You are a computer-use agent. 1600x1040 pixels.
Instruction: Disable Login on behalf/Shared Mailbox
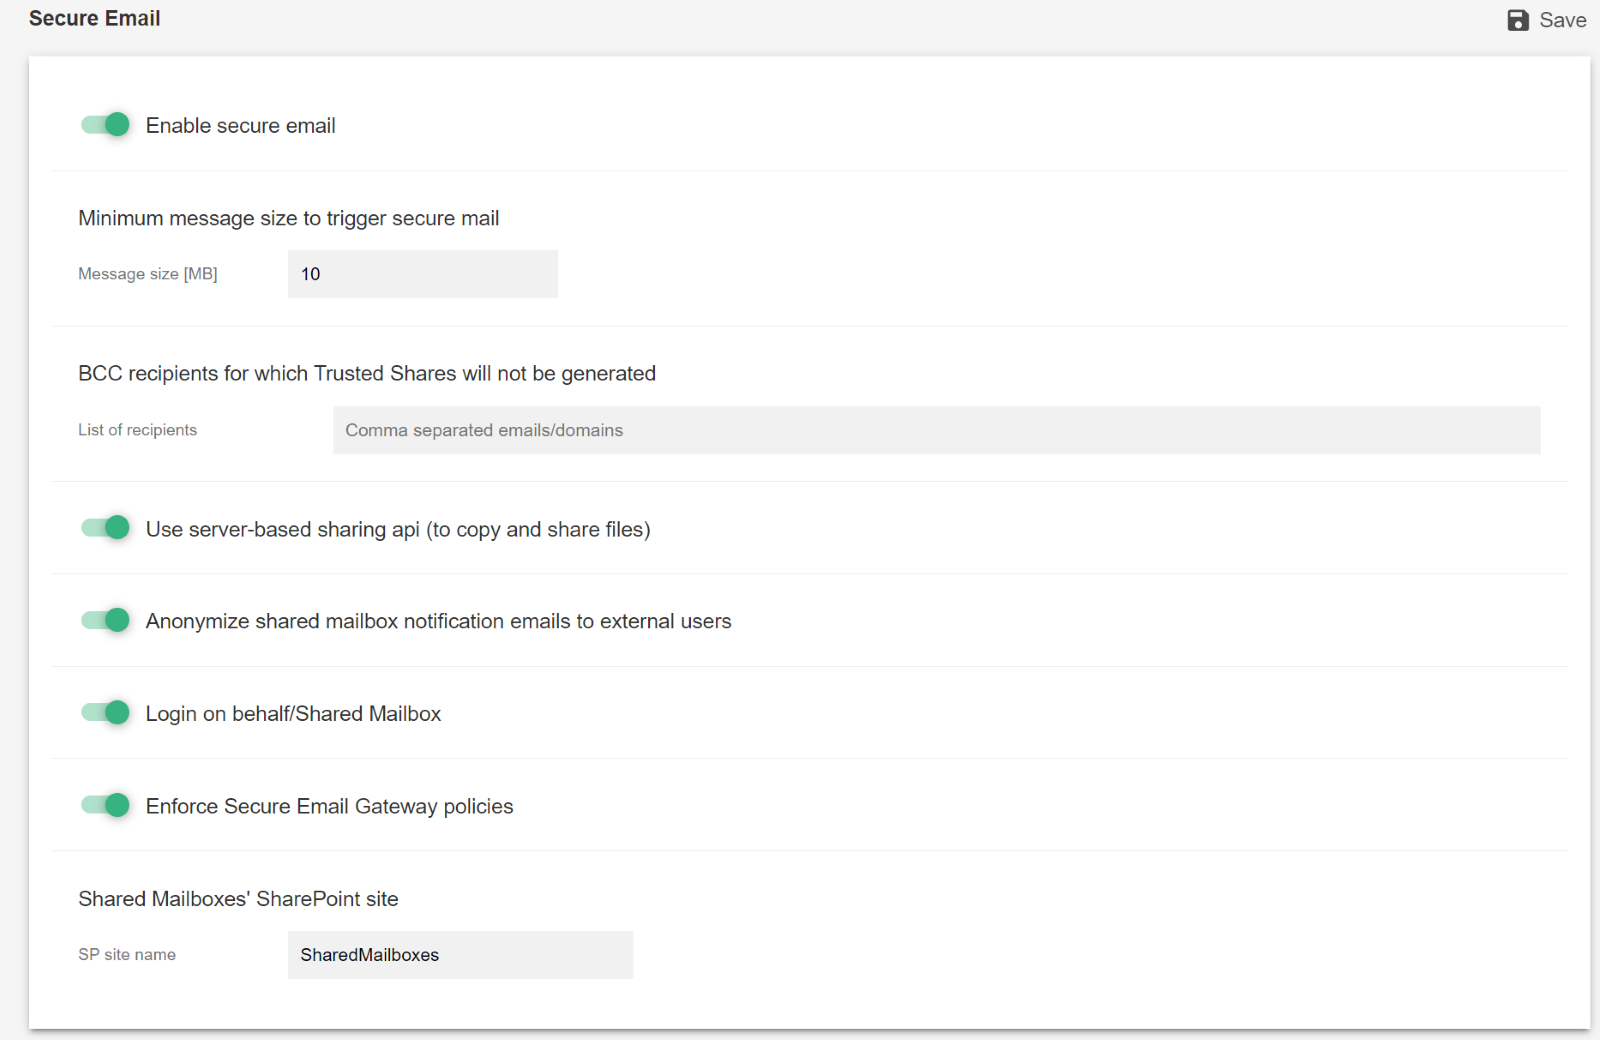click(104, 712)
